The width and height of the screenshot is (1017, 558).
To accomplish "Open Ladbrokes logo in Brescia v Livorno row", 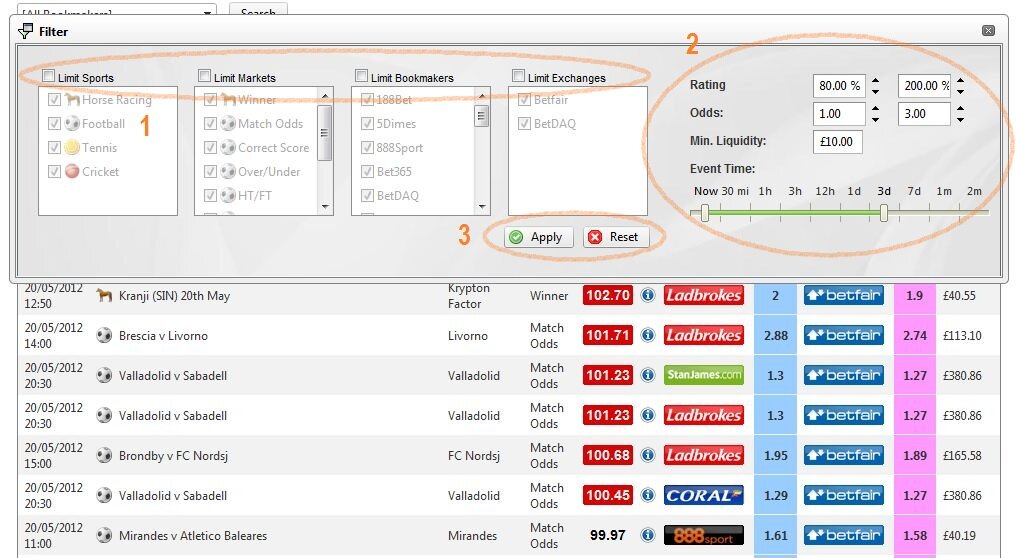I will (x=704, y=335).
